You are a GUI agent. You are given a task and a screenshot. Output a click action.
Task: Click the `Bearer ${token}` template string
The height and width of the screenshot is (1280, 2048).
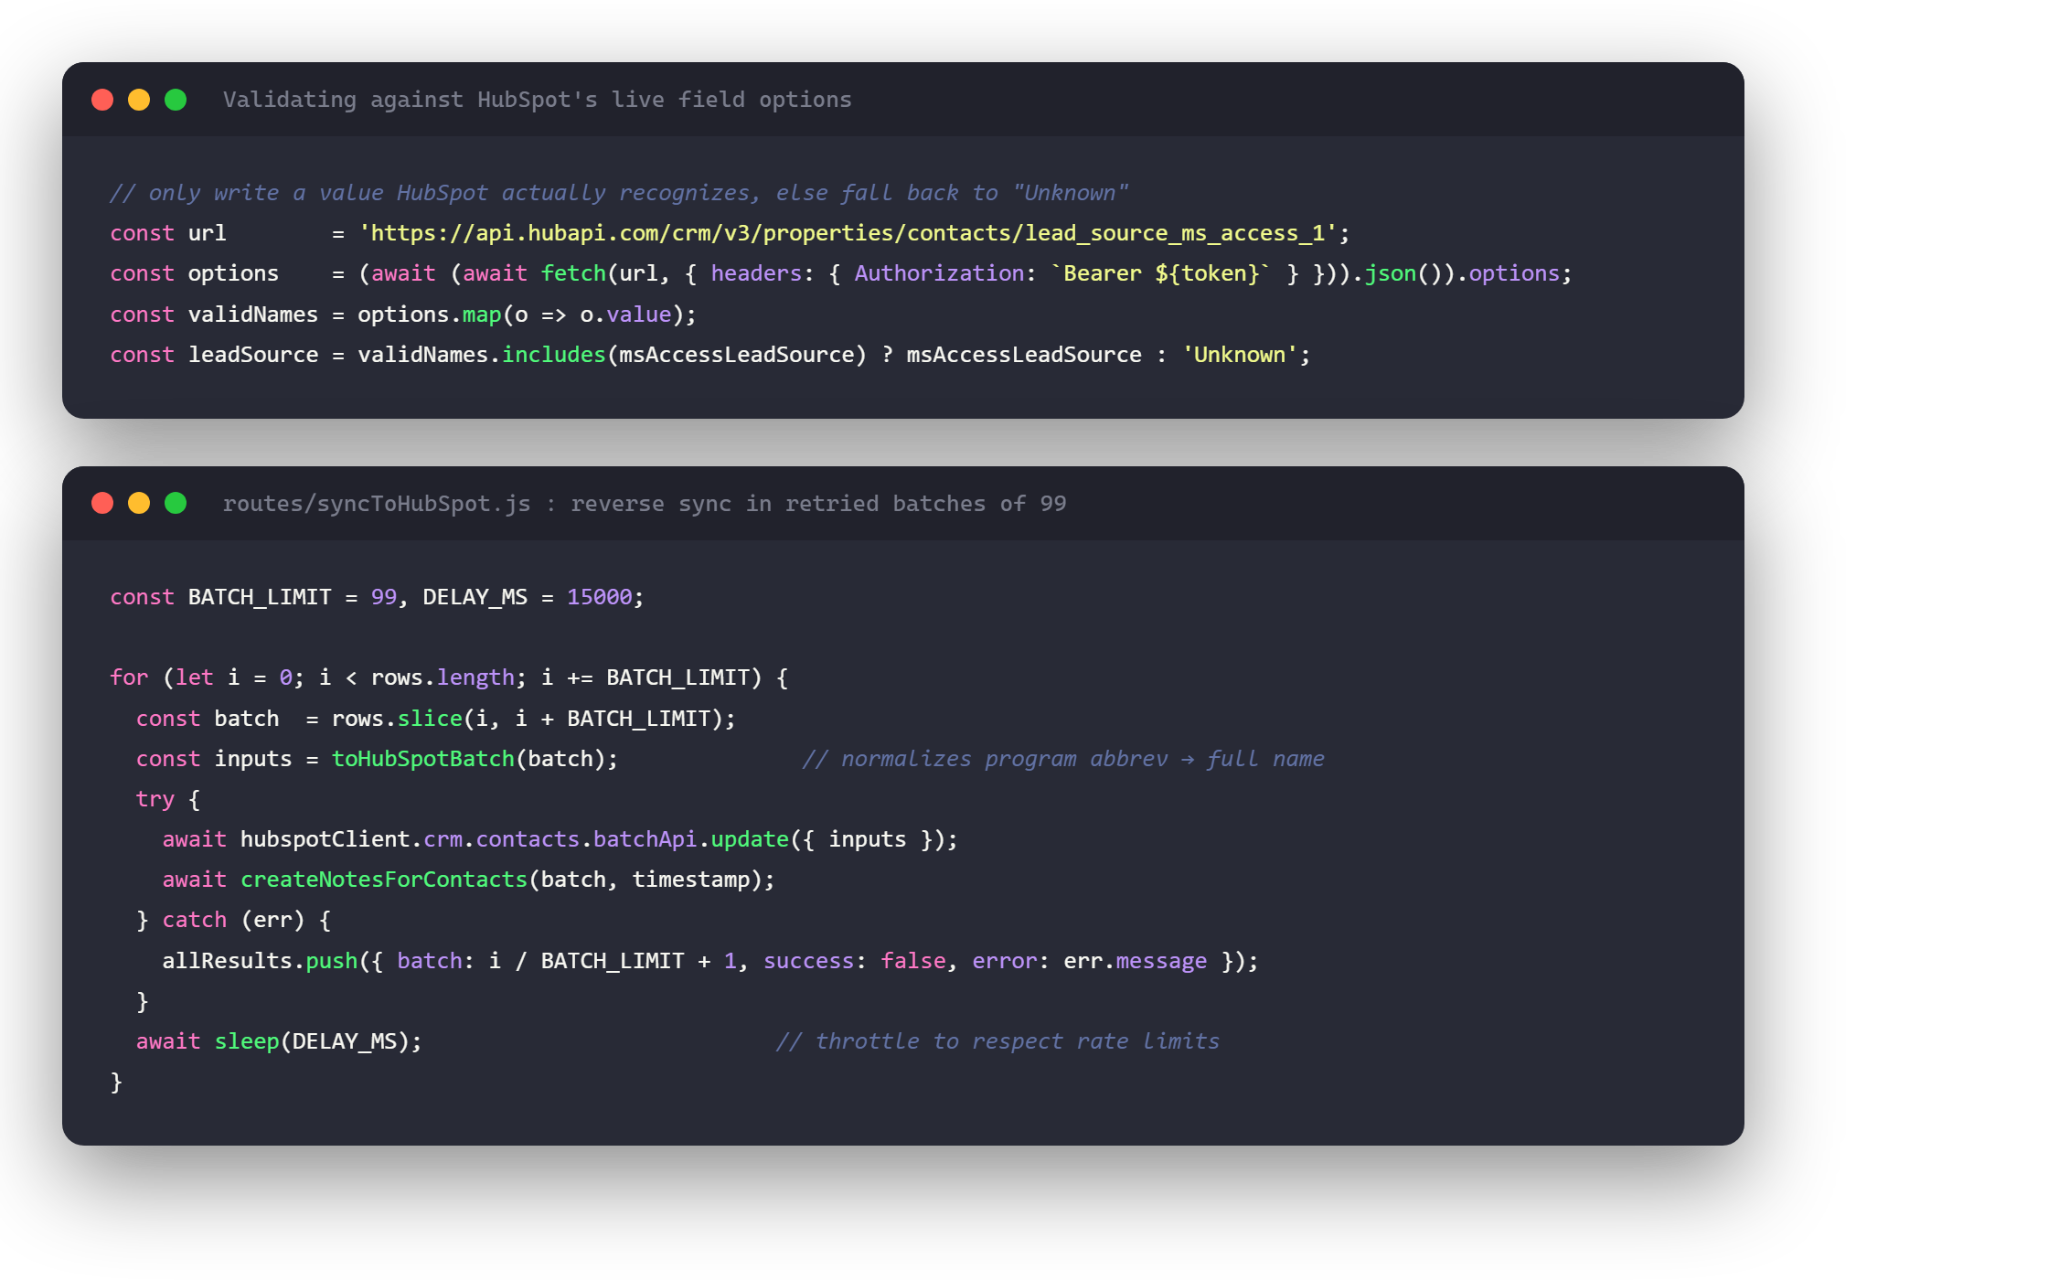coord(1161,273)
